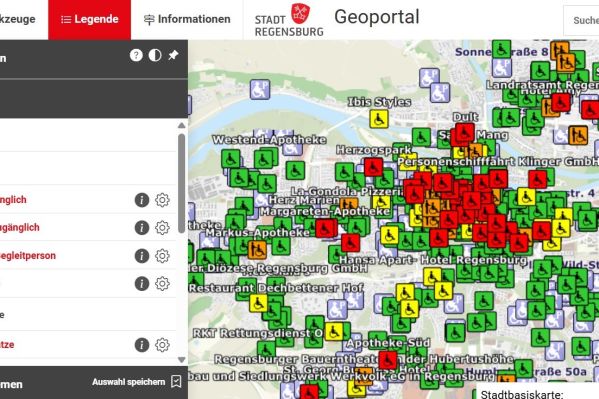The image size is (599, 399).
Task: Click the Auswahl speichern button
Action: (x=136, y=382)
